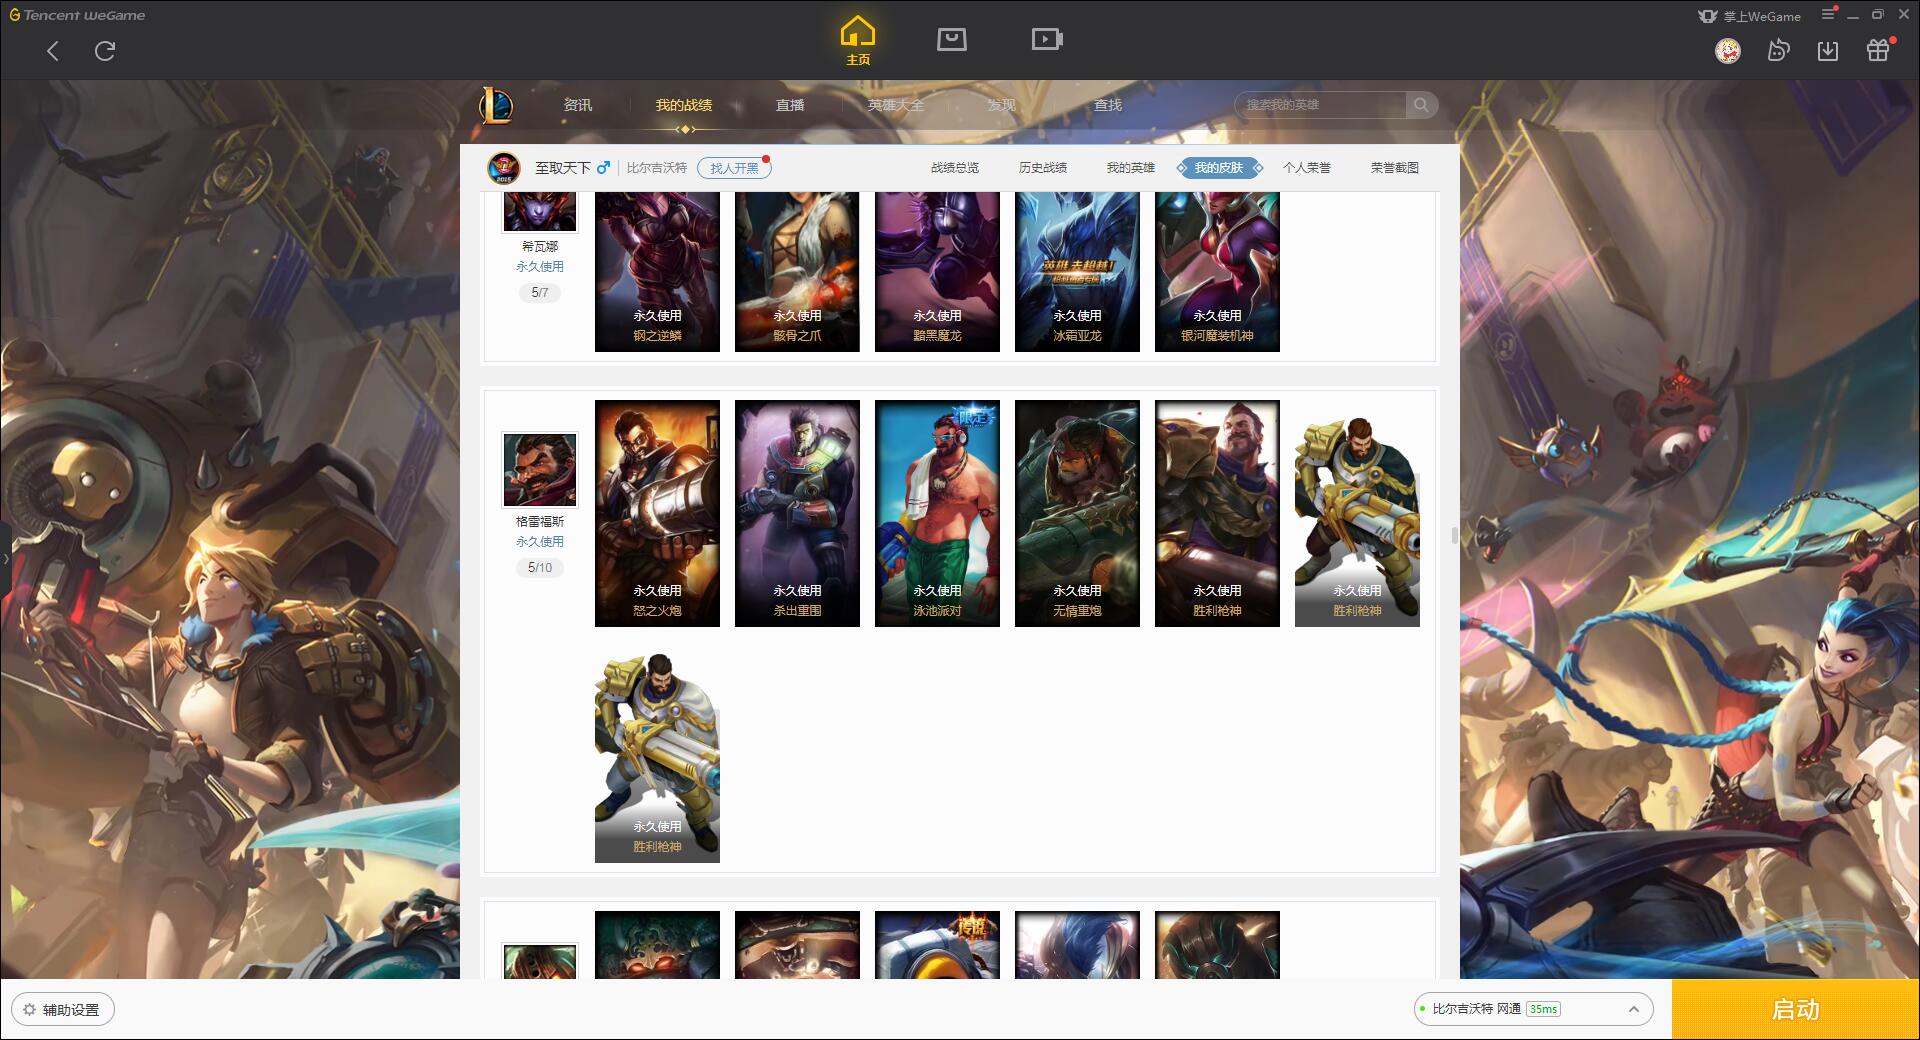This screenshot has width=1920, height=1040.
Task: Launch the game with 启动 button
Action: [x=1795, y=1010]
